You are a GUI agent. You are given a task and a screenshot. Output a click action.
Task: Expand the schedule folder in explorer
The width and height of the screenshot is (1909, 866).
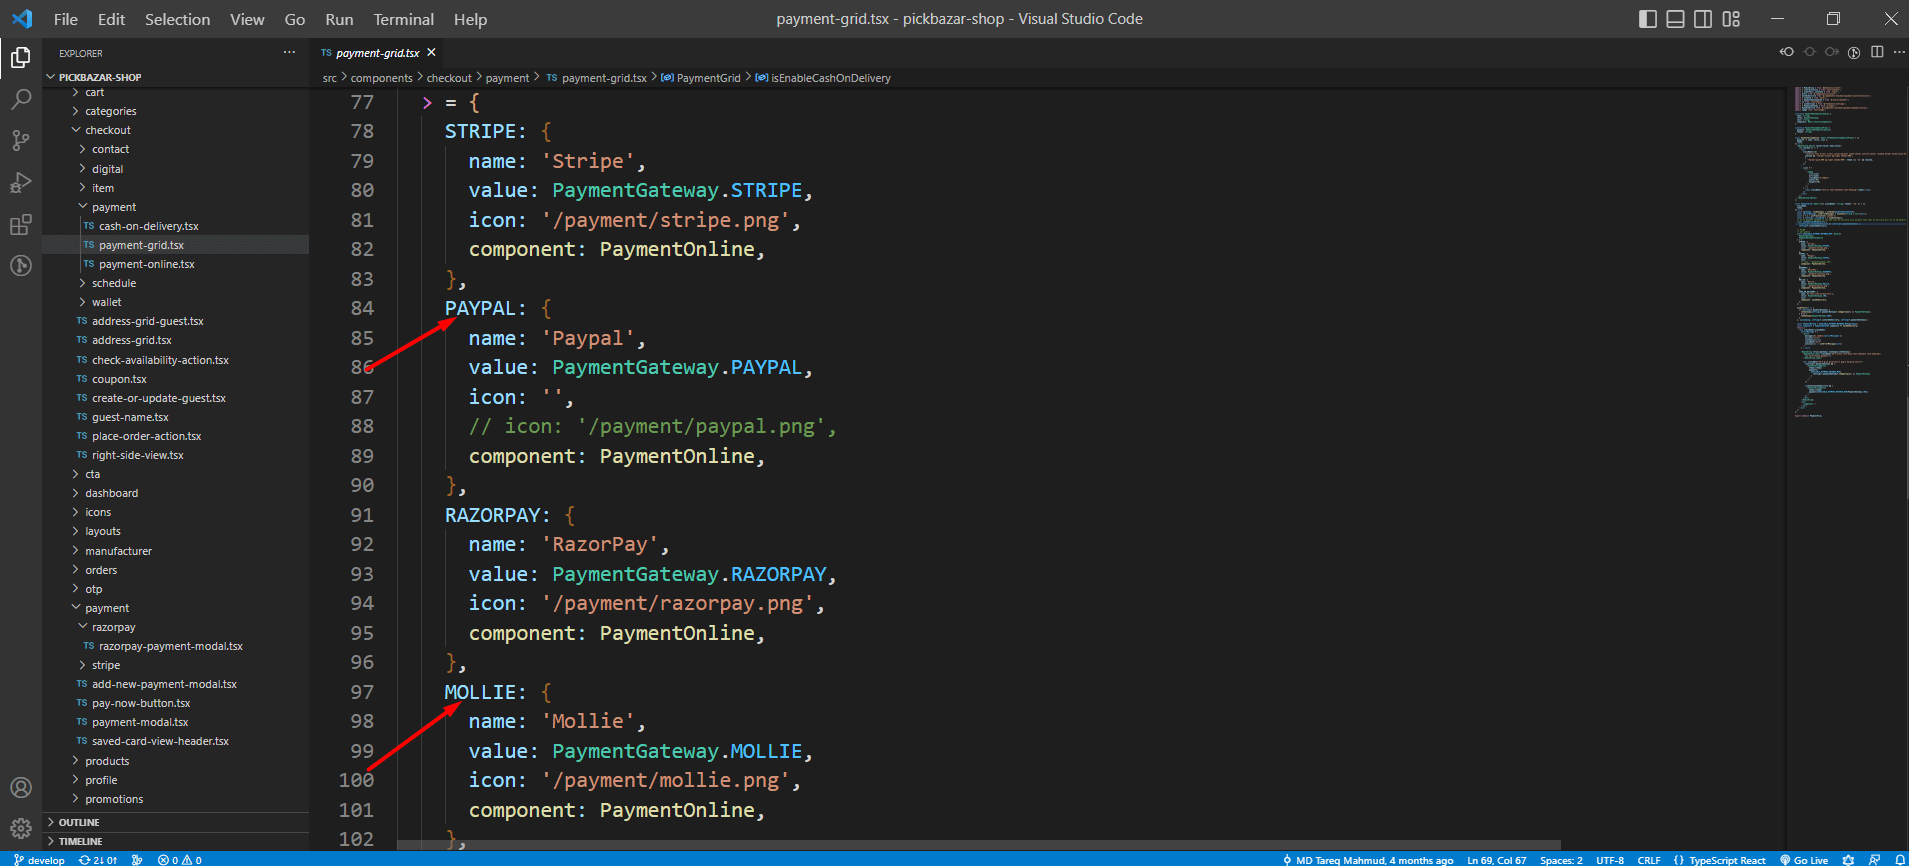pyautogui.click(x=113, y=283)
